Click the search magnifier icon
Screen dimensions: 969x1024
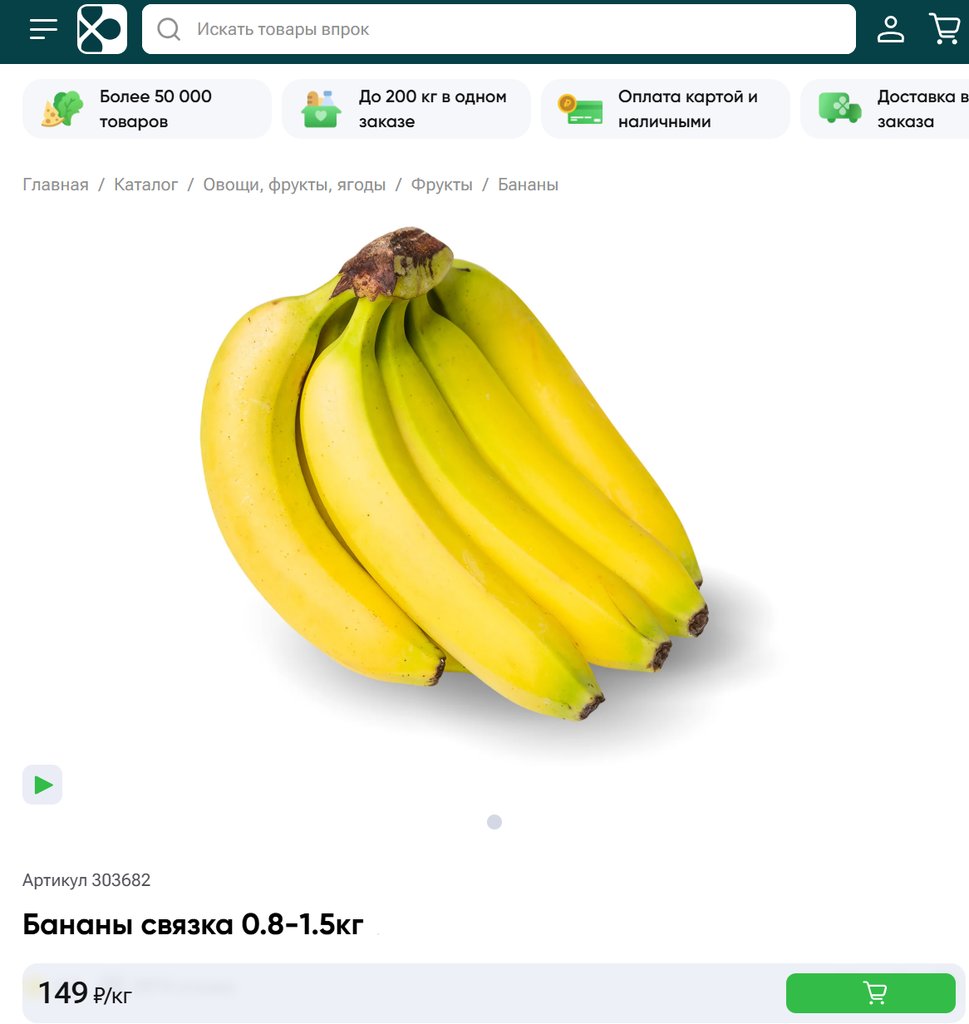pos(168,29)
